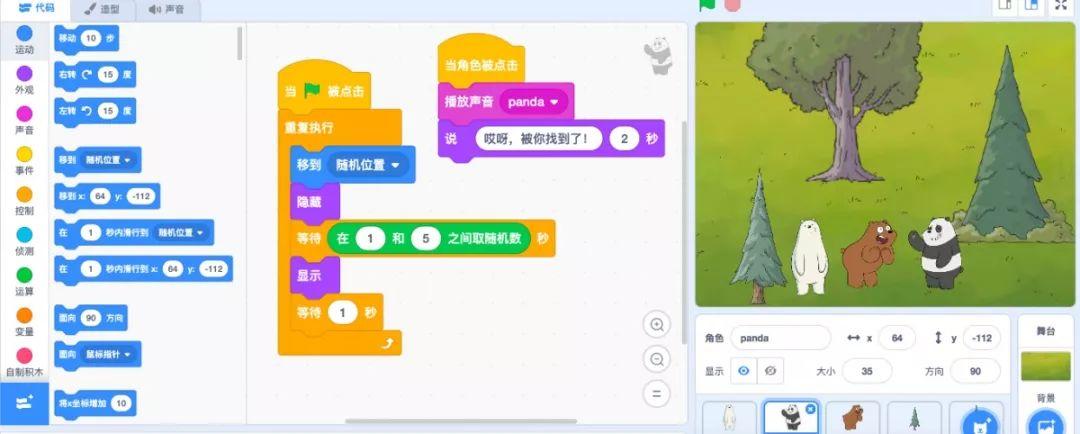Reset workspace zoom with equals button
Image resolution: width=1080 pixels, height=434 pixels.
tap(657, 394)
